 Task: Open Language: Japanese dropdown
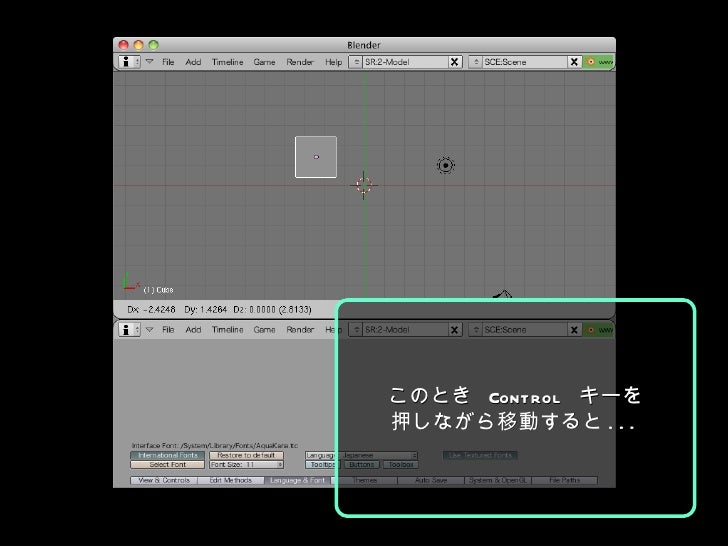[361, 455]
